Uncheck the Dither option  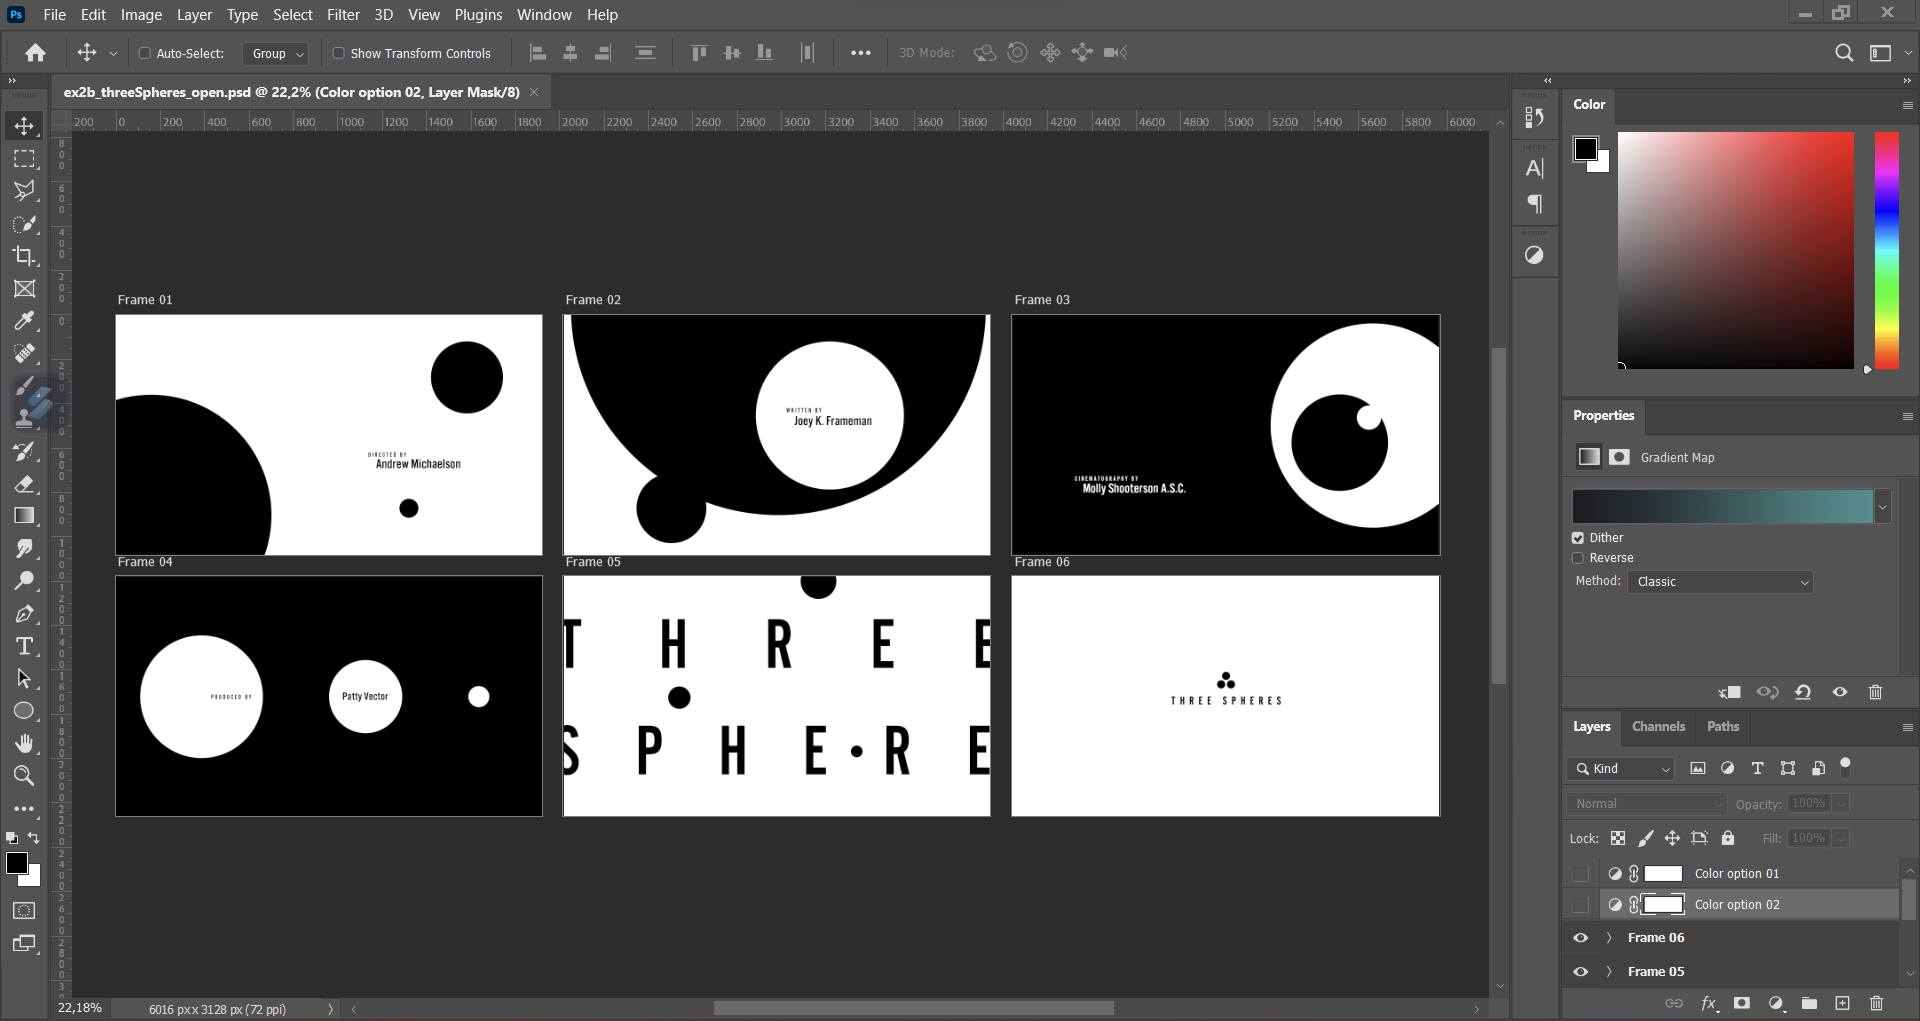(1578, 538)
